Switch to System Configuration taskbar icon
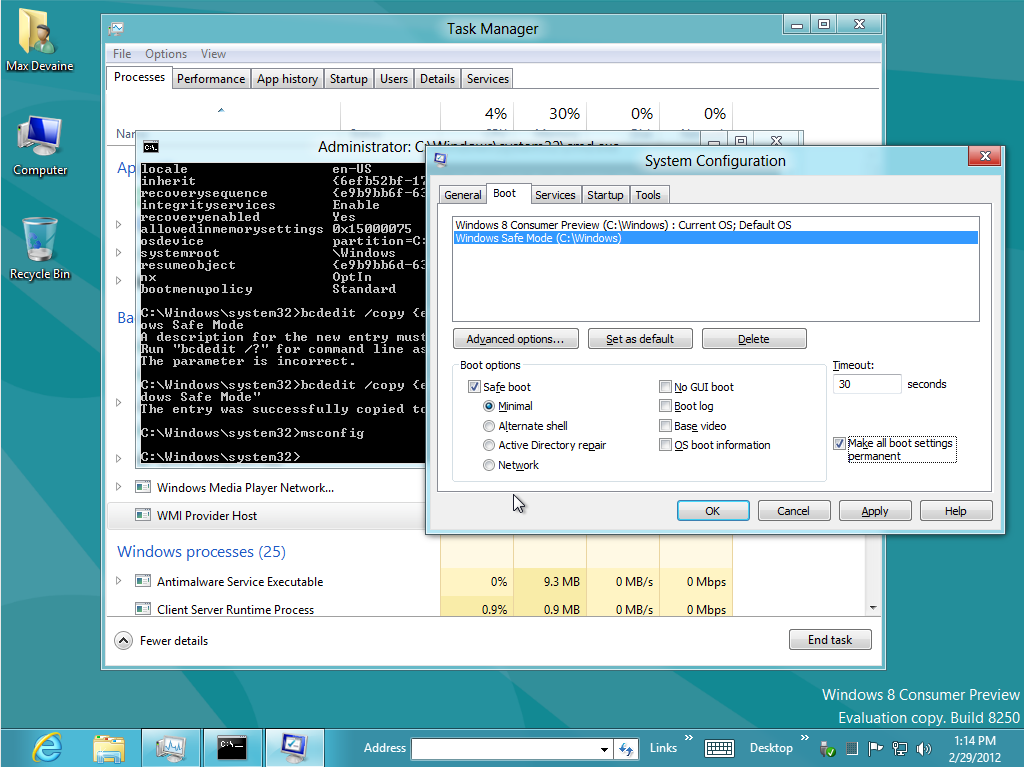 [294, 748]
